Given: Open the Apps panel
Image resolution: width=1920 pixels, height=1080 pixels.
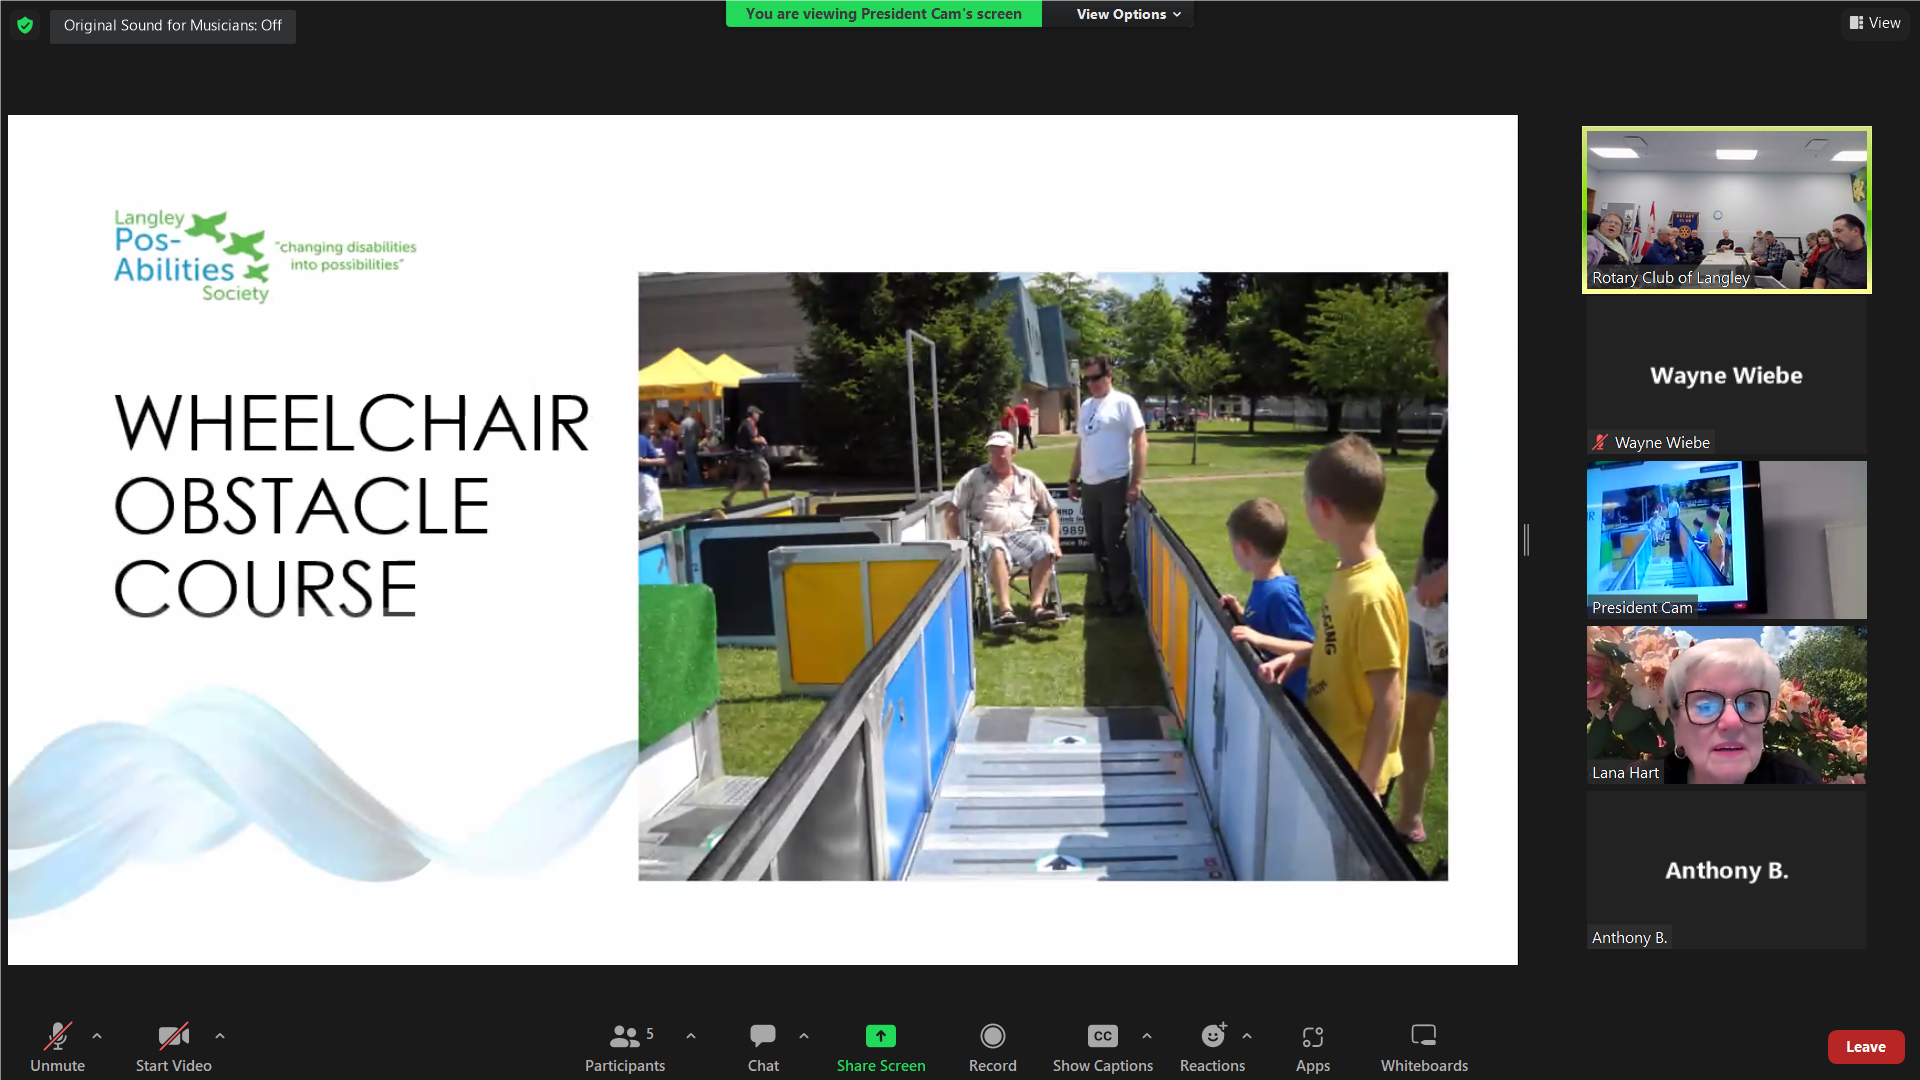Looking at the screenshot, I should 1313,1047.
